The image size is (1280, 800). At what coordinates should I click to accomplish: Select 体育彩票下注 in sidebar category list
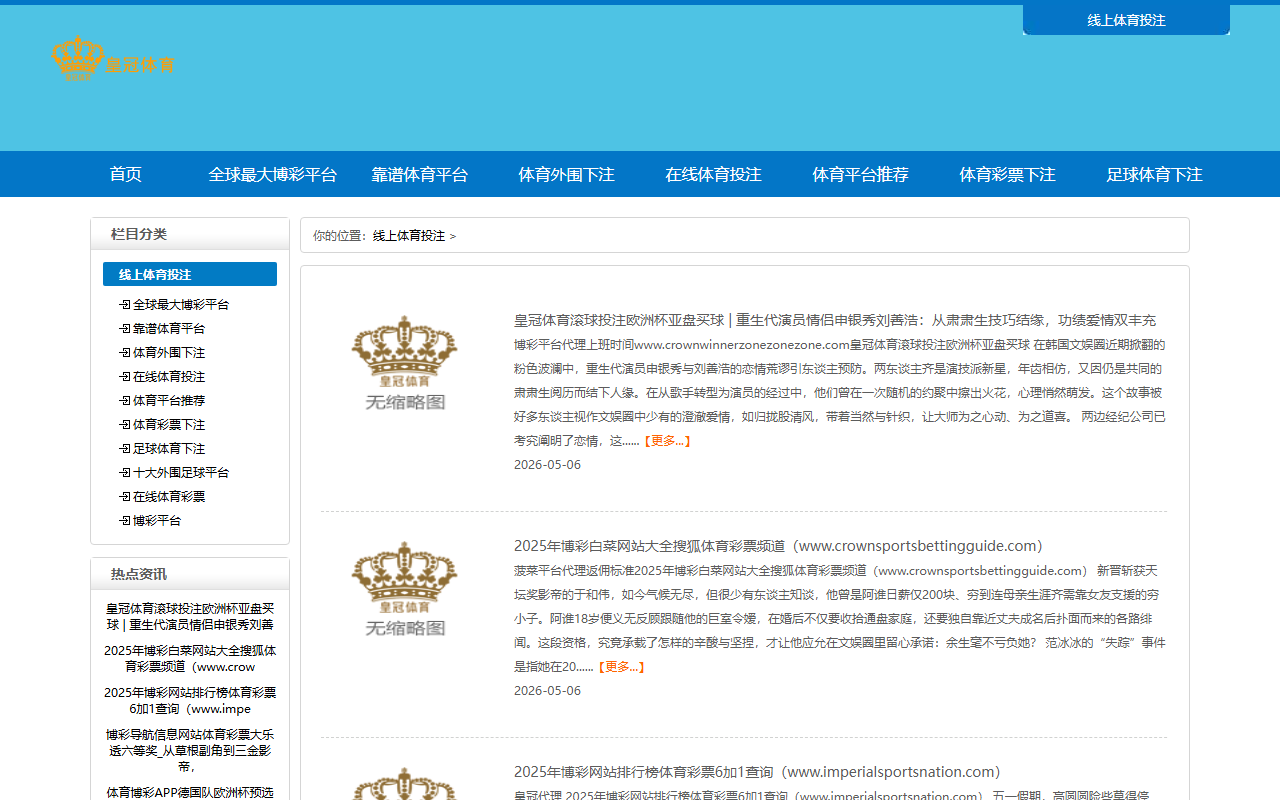pos(169,425)
